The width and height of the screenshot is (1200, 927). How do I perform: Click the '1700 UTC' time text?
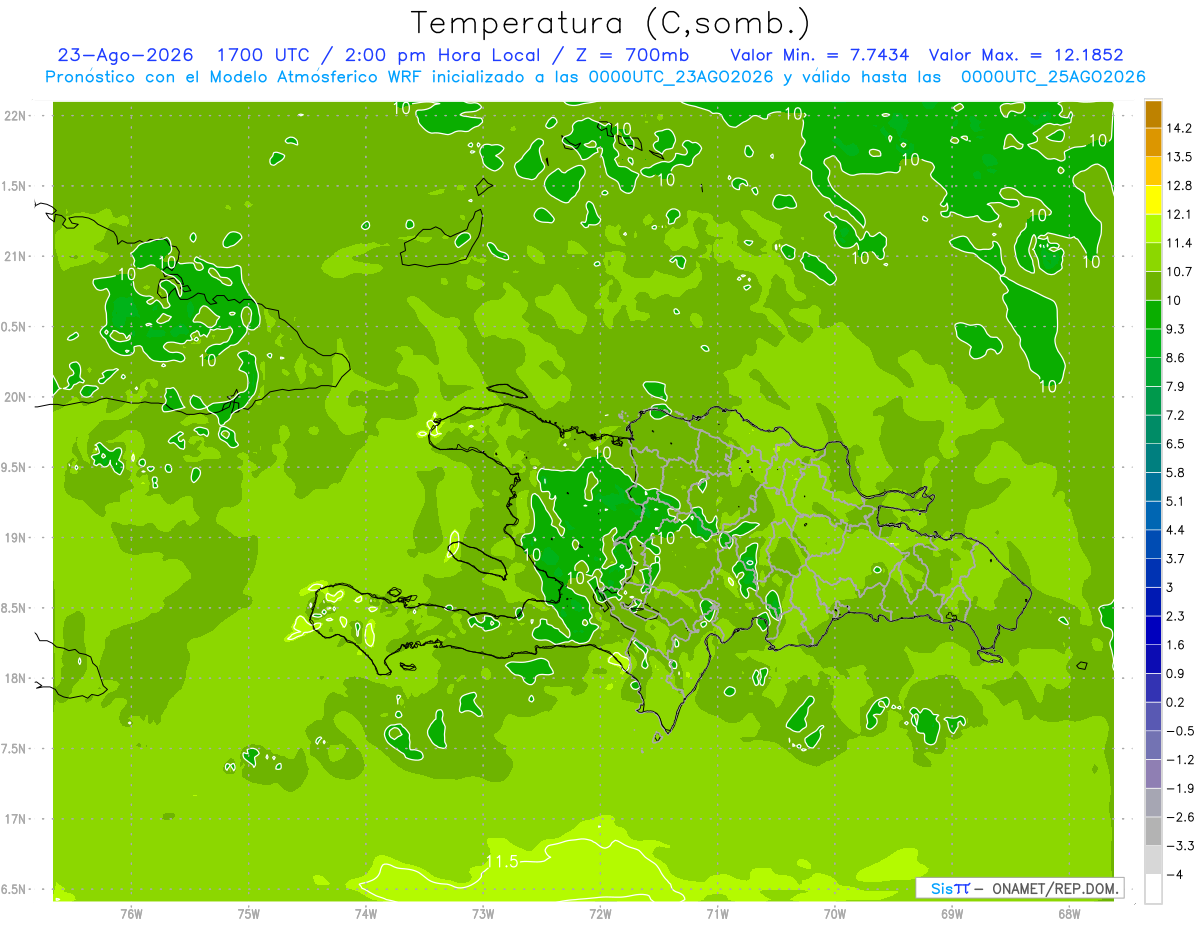[x=263, y=55]
